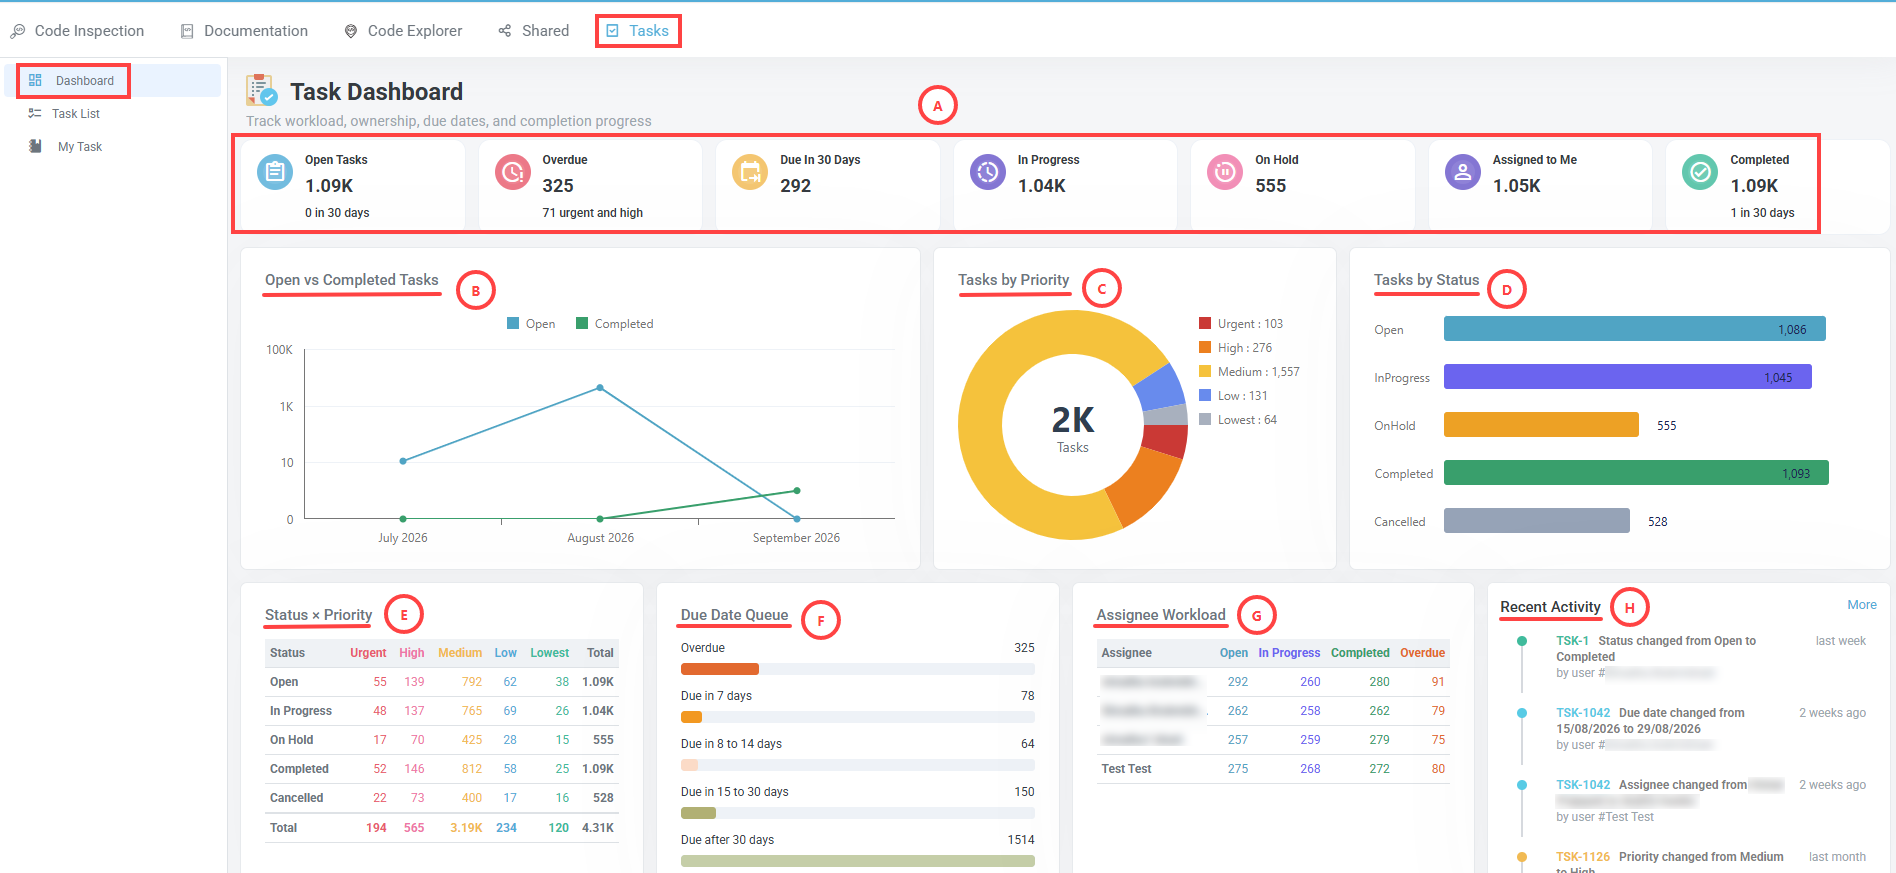Screen dimensions: 1896x873
Task: Click Open row Medium cell 792
Action: click(x=472, y=682)
